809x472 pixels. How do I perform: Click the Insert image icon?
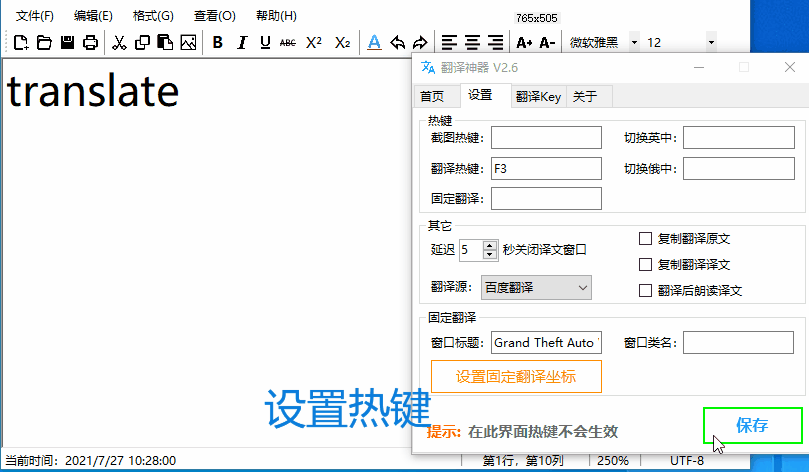[x=188, y=42]
